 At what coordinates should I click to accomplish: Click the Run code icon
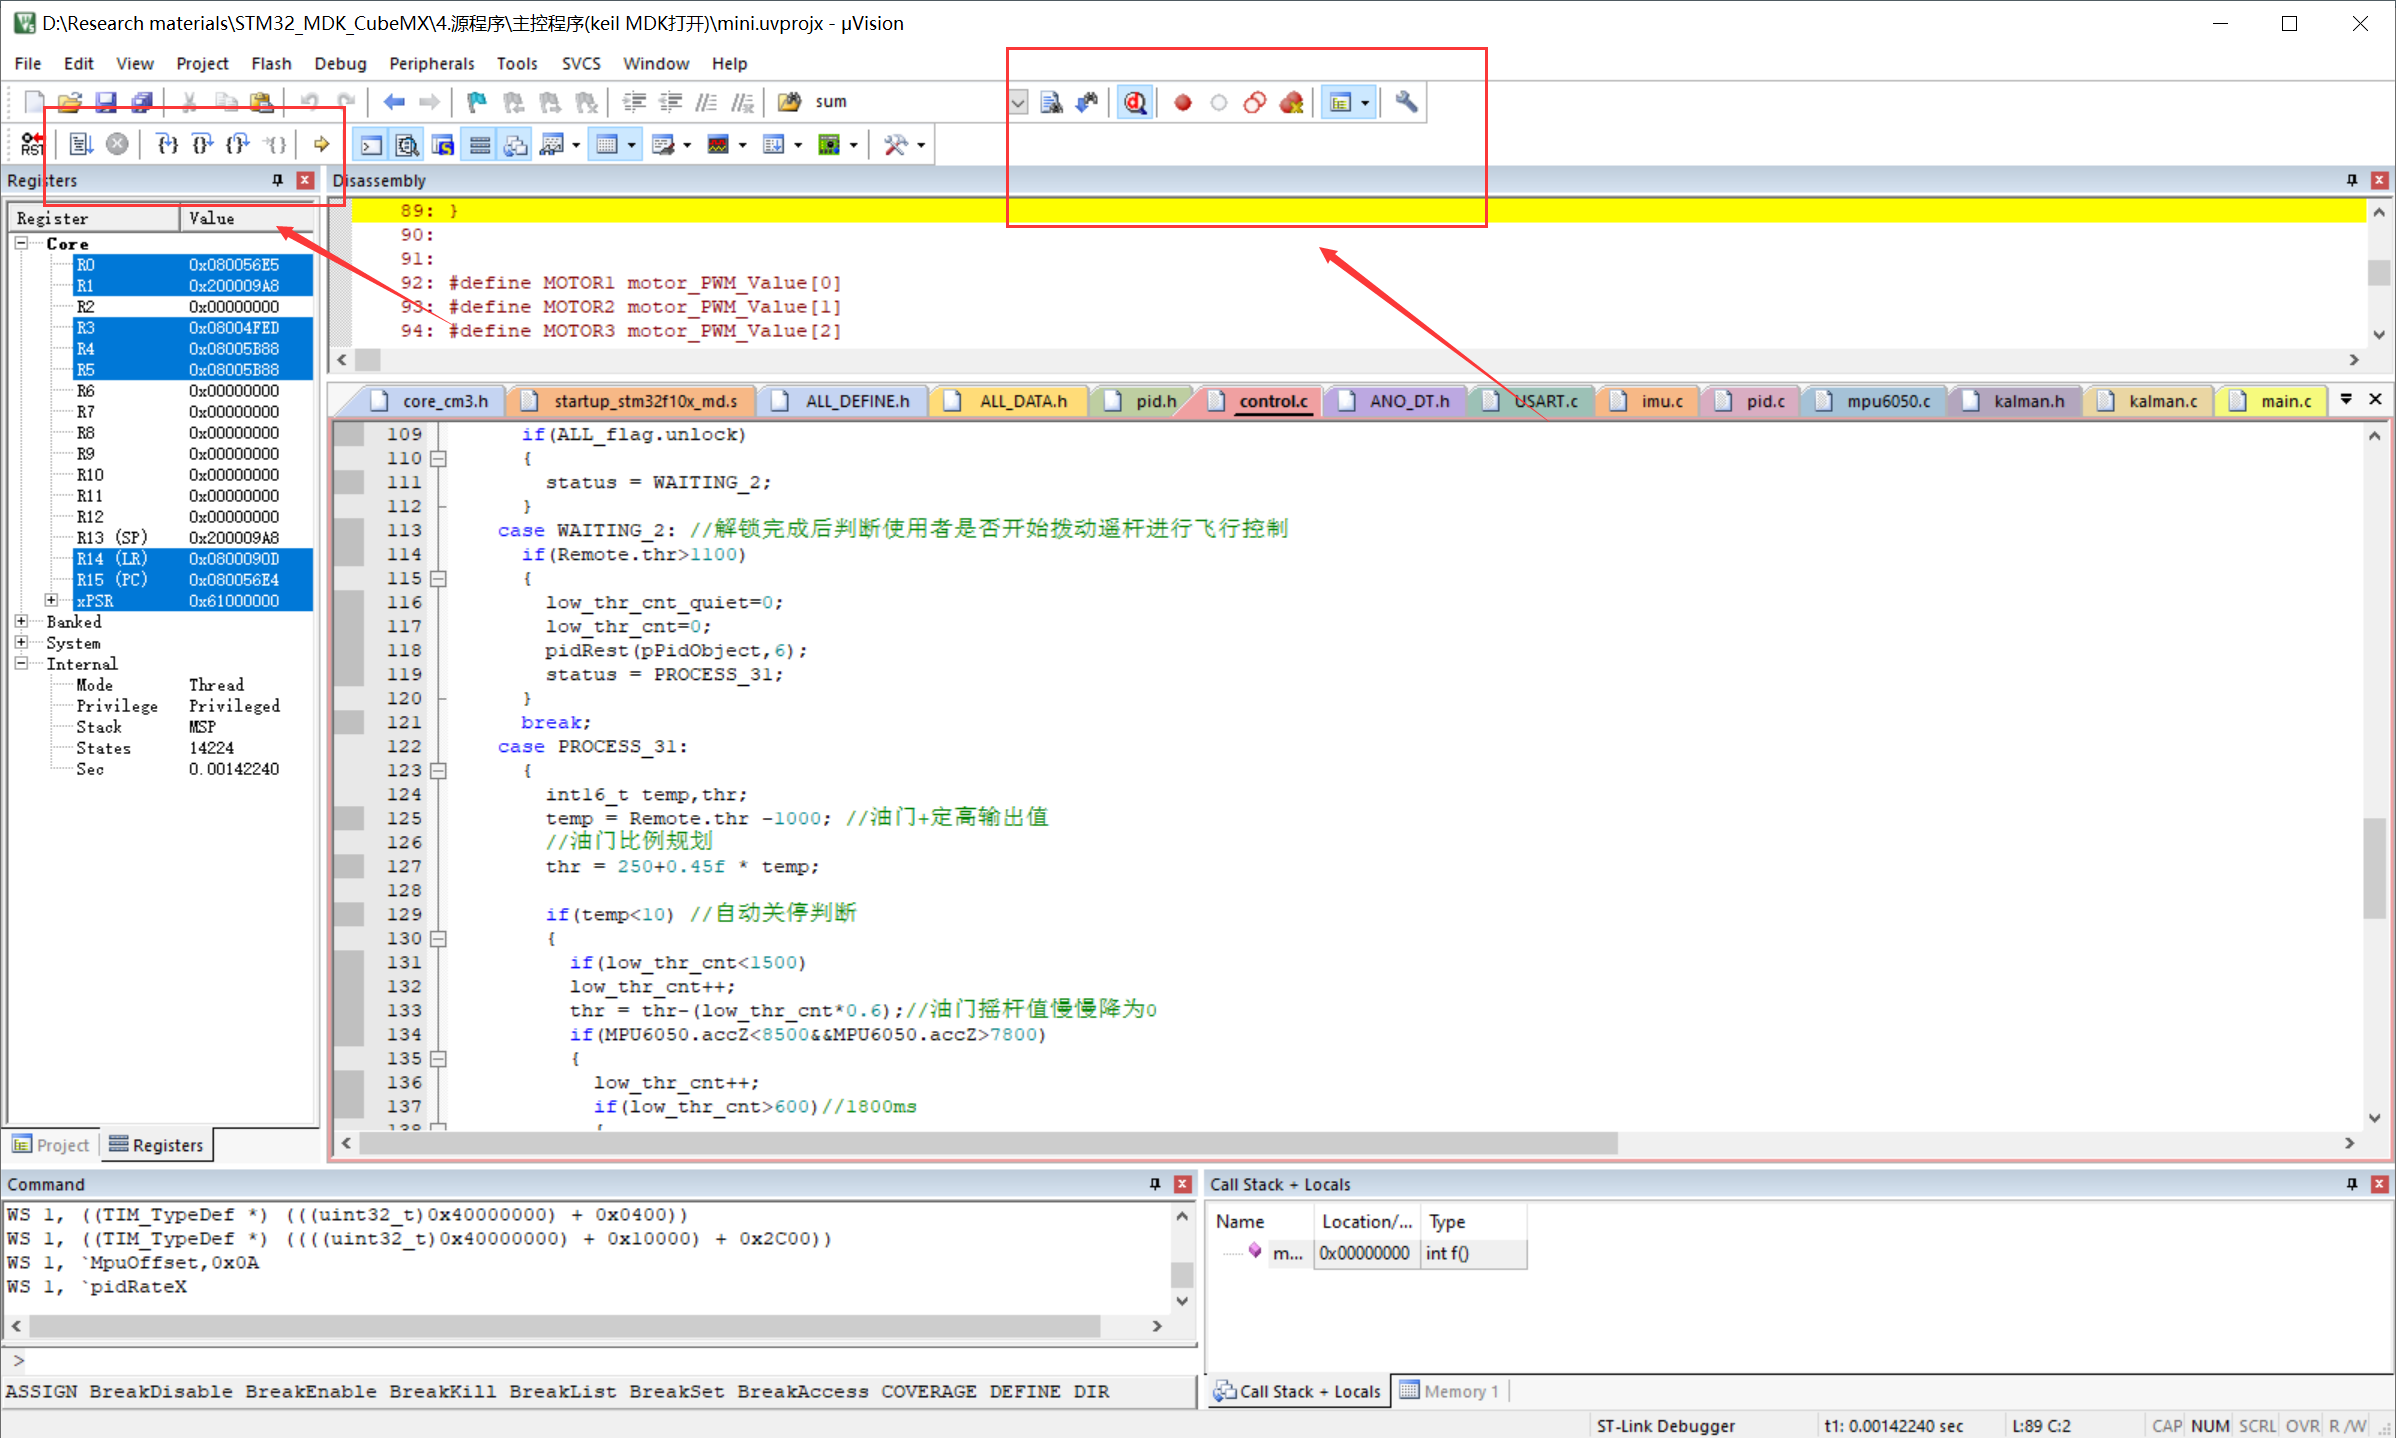pyautogui.click(x=81, y=145)
